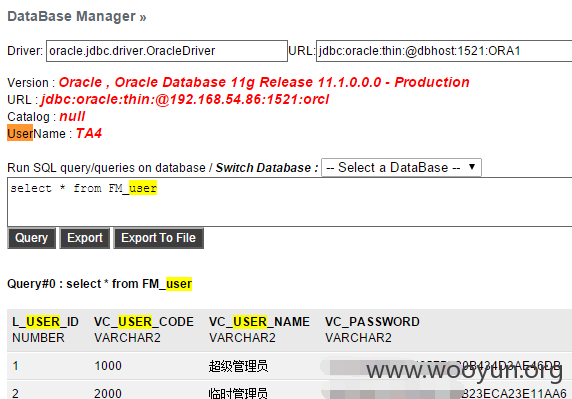Select user ID cell 1
Viewport: 572px width, 399px height.
point(15,366)
